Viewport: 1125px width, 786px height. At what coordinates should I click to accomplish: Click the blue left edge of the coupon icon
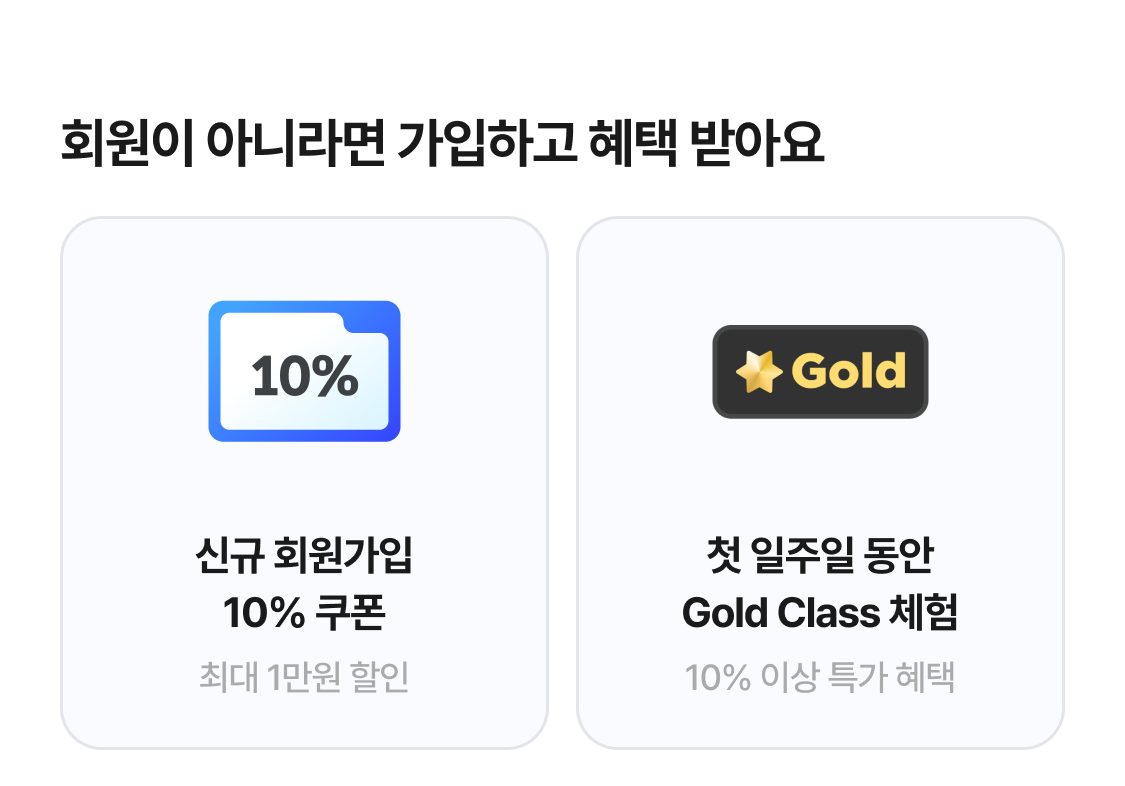coord(214,372)
